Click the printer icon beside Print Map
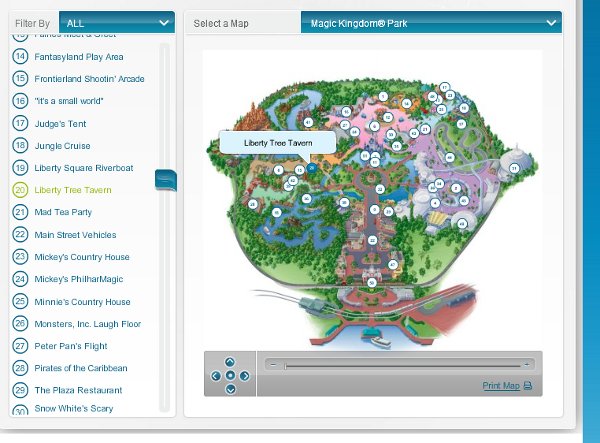Image resolution: width=600 pixels, height=443 pixels. pos(528,385)
